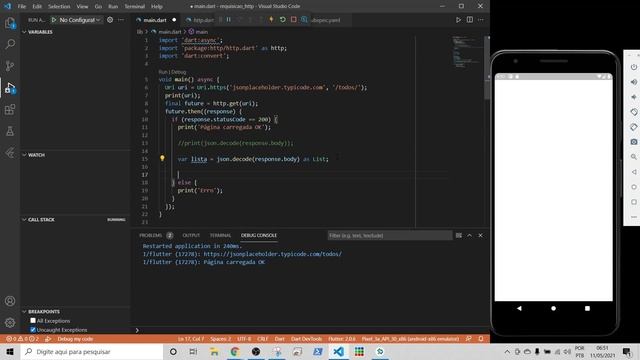Open the Testing flask icon
640x360 pixels.
pyautogui.click(x=10, y=131)
